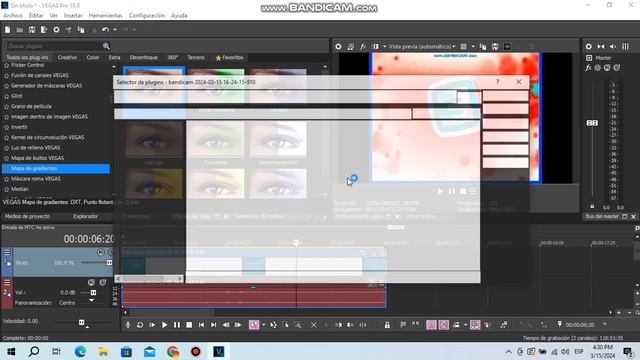Image resolution: width=640 pixels, height=360 pixels.
Task: Toggle favorite star for Glint
Action: 7,96
